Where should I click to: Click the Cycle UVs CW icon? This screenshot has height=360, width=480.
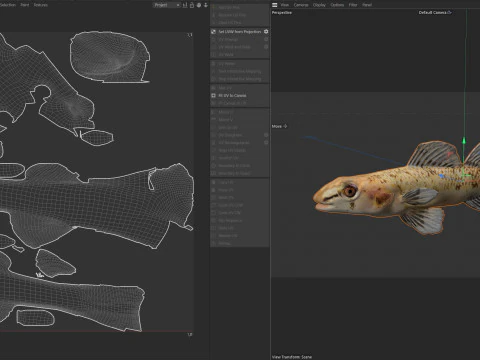pyautogui.click(x=214, y=213)
